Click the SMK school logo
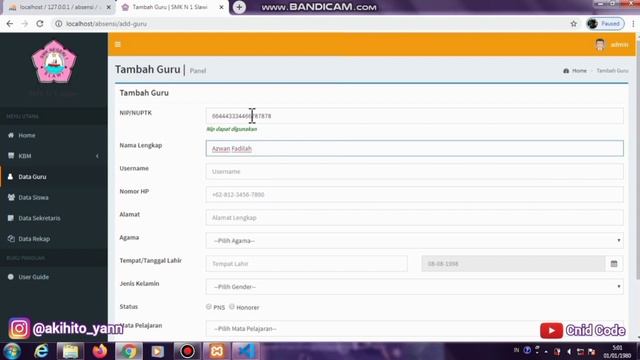The height and width of the screenshot is (360, 640). tap(54, 62)
